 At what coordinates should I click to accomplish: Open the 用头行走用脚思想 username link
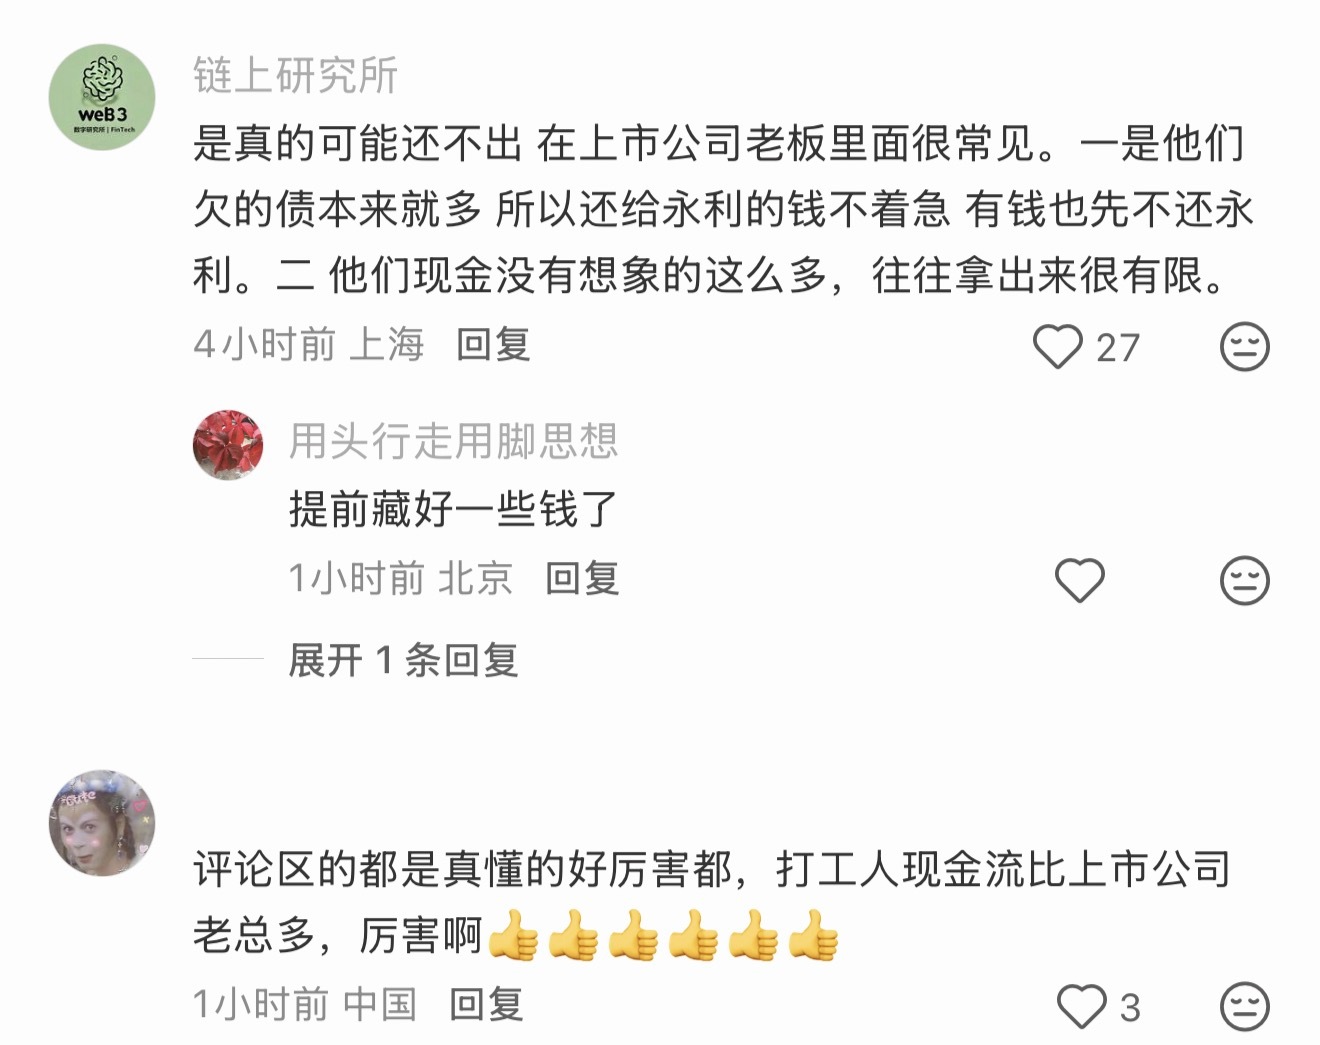click(x=453, y=441)
